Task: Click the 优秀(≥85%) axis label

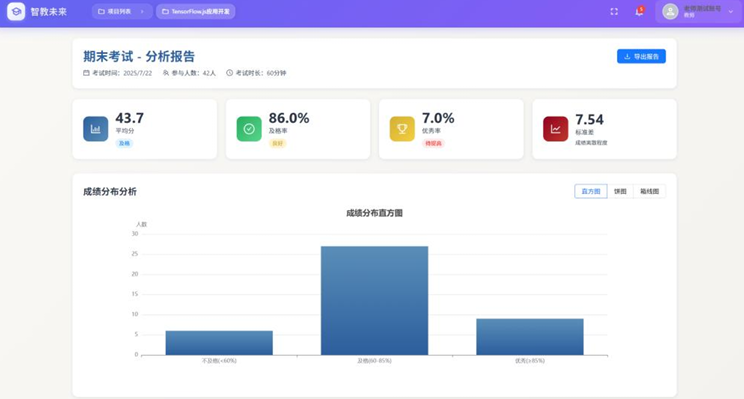Action: tap(530, 361)
